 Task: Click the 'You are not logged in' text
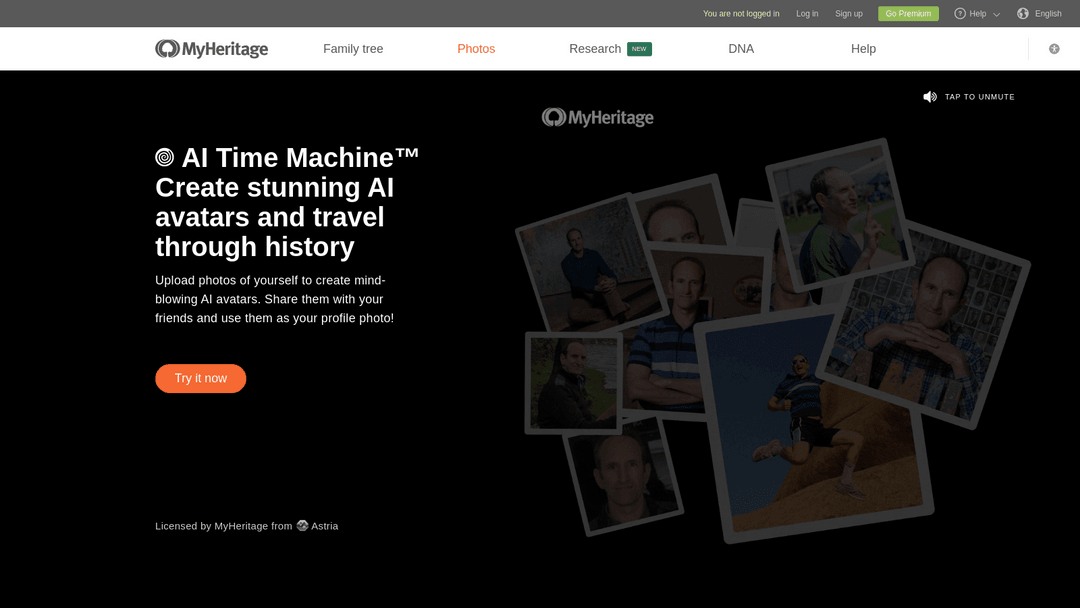tap(741, 14)
